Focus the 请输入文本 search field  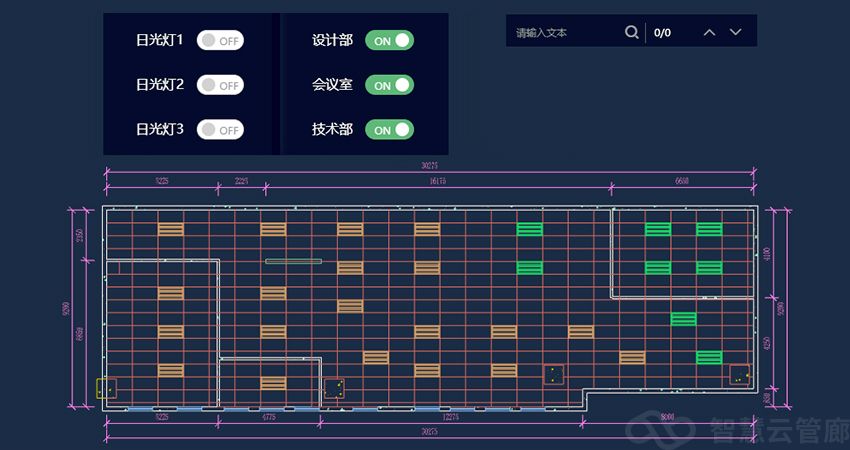pyautogui.click(x=565, y=33)
